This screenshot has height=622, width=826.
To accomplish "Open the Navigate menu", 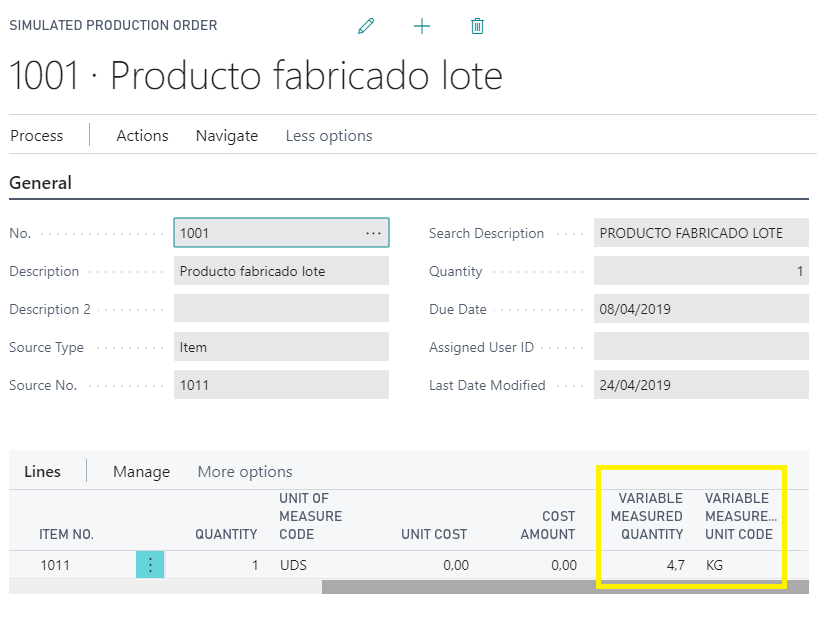I will coord(227,135).
